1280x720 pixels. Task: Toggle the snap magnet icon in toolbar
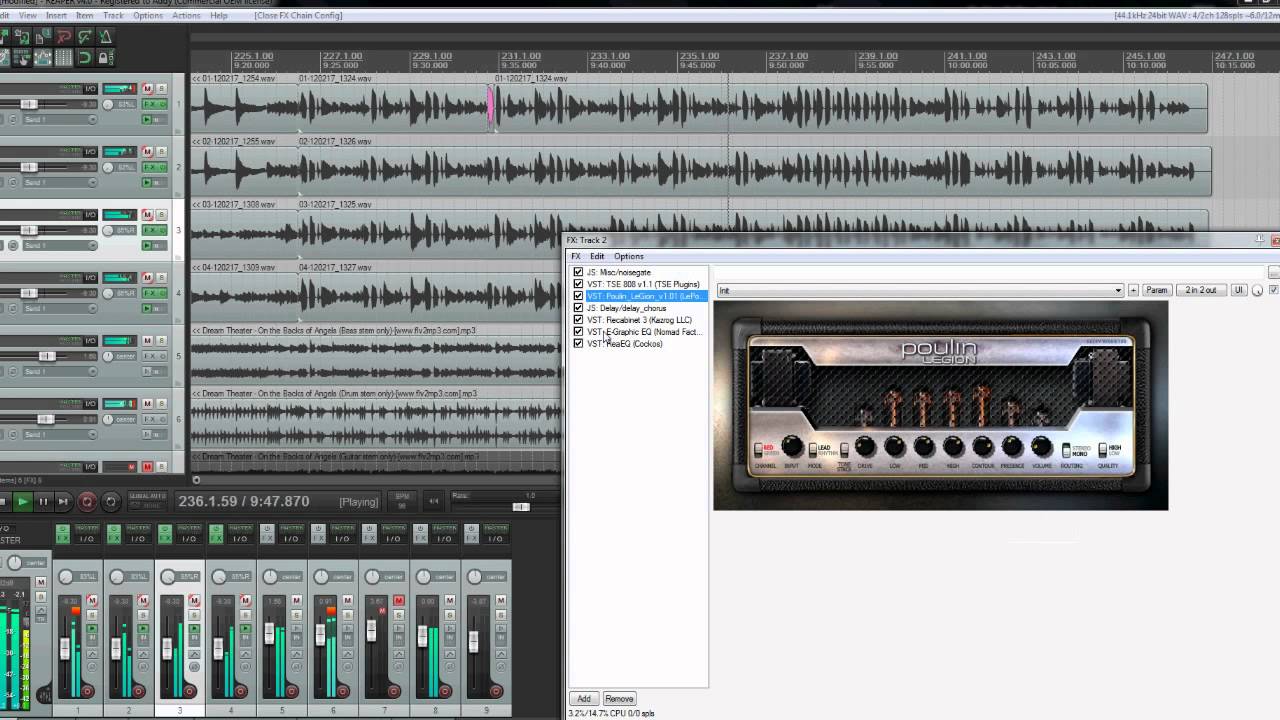point(85,57)
